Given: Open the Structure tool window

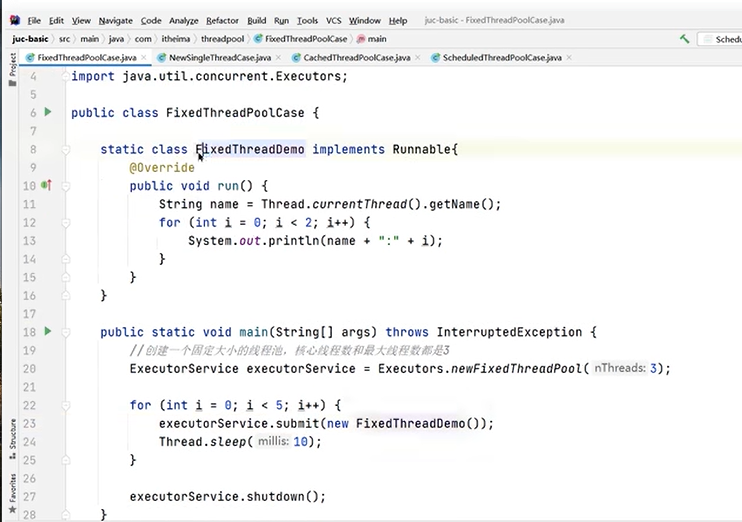Looking at the screenshot, I should pyautogui.click(x=12, y=438).
